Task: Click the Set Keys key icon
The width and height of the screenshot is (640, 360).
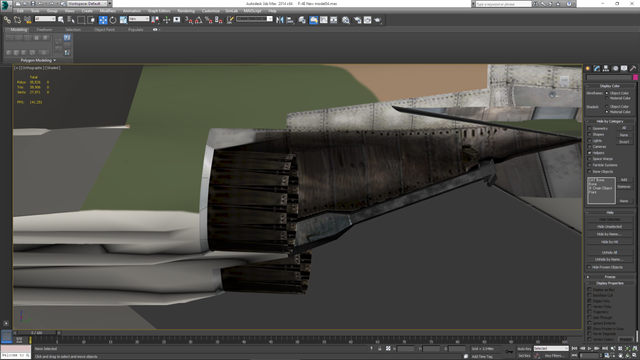Action: coord(509,351)
